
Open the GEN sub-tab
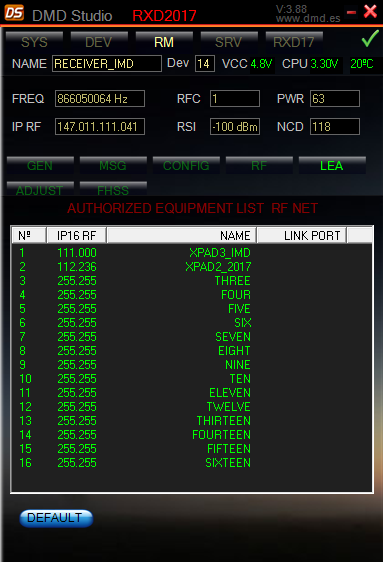tap(40, 166)
